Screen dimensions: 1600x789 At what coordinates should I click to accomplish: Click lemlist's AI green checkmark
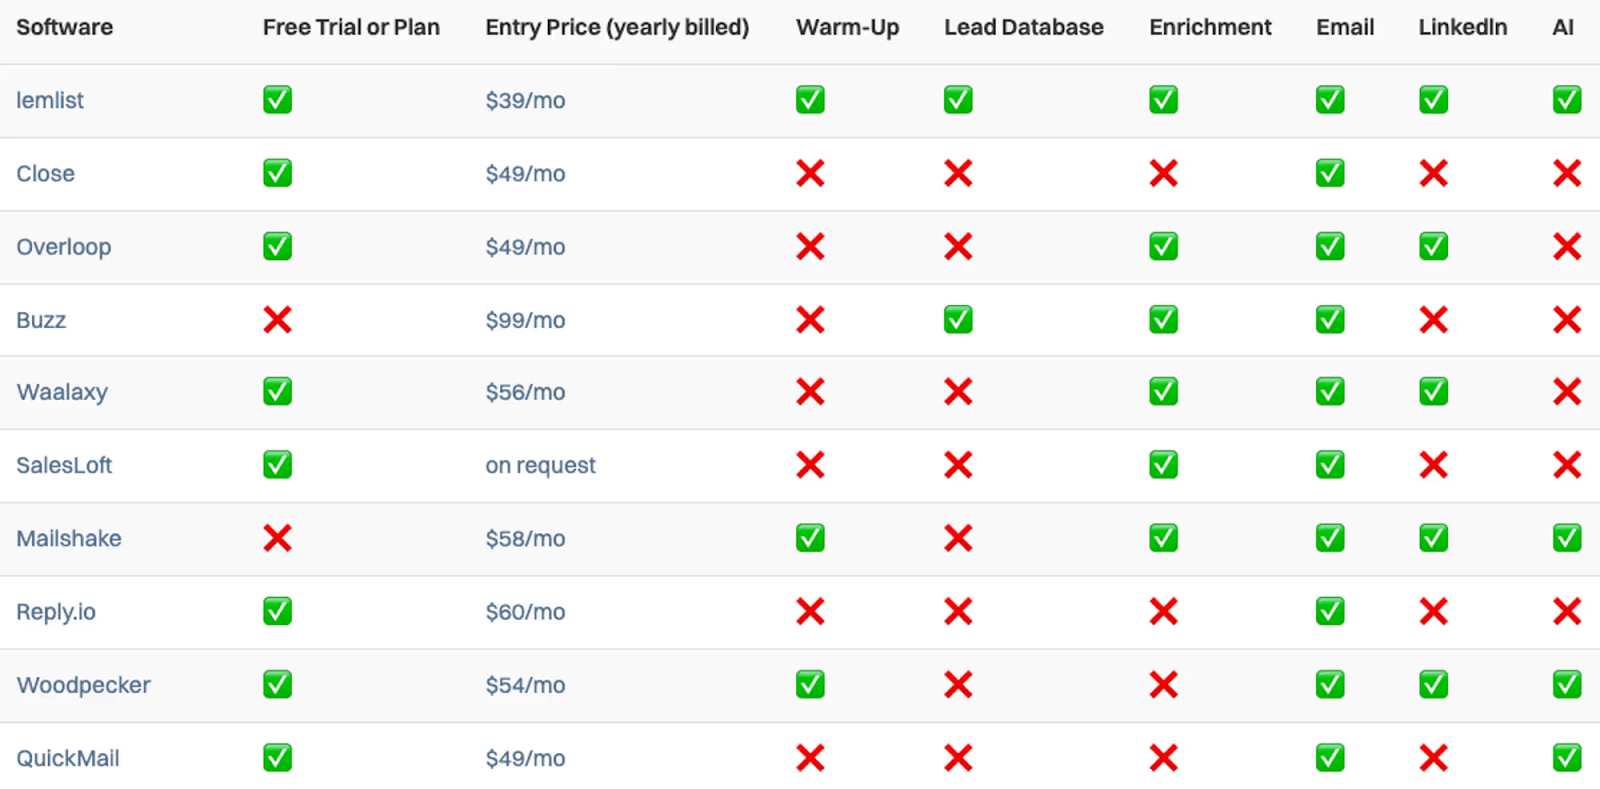pyautogui.click(x=1566, y=100)
